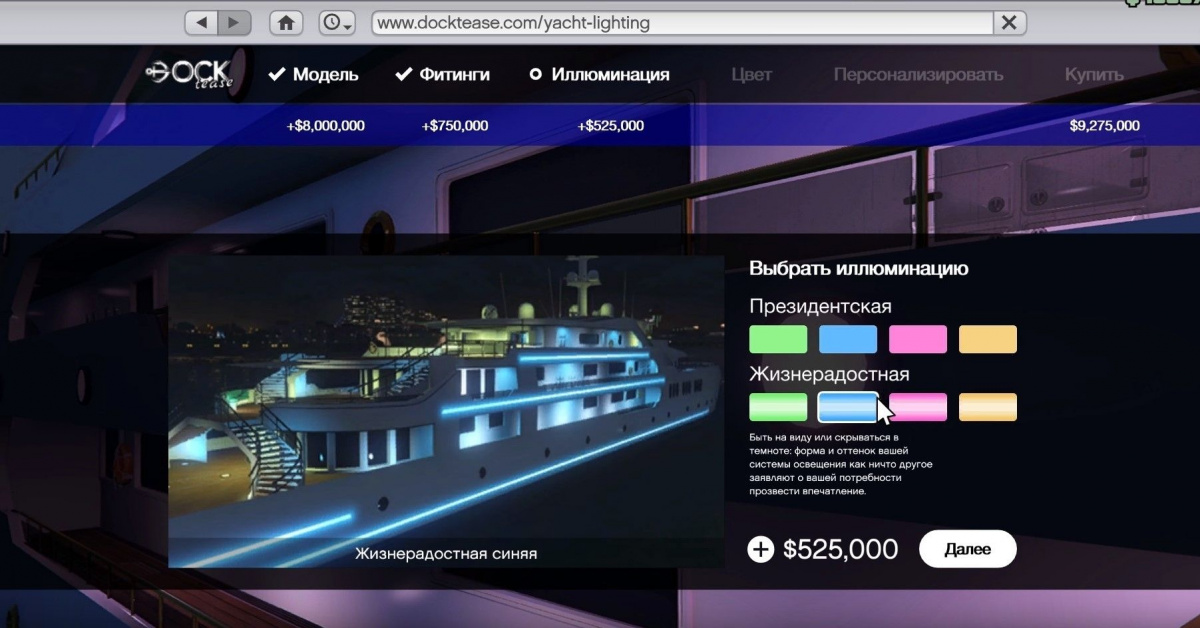1200x628 pixels.
Task: Click the DockTease logo
Action: (x=190, y=74)
